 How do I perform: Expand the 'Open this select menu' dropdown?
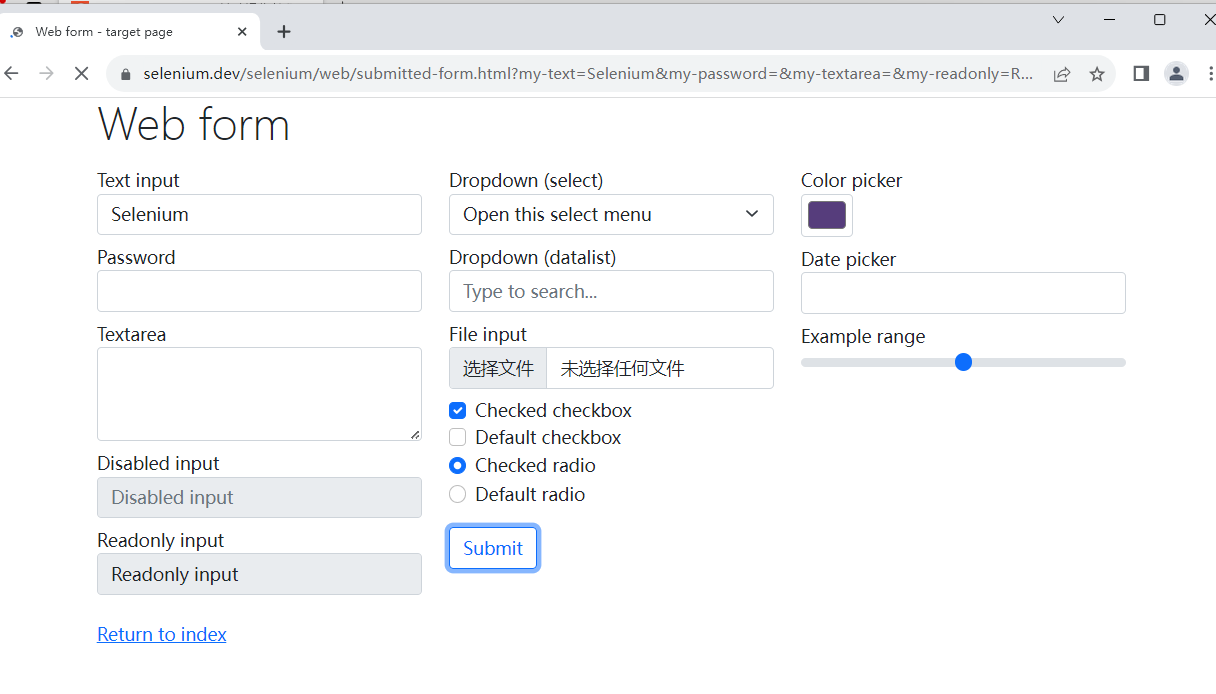(x=611, y=215)
